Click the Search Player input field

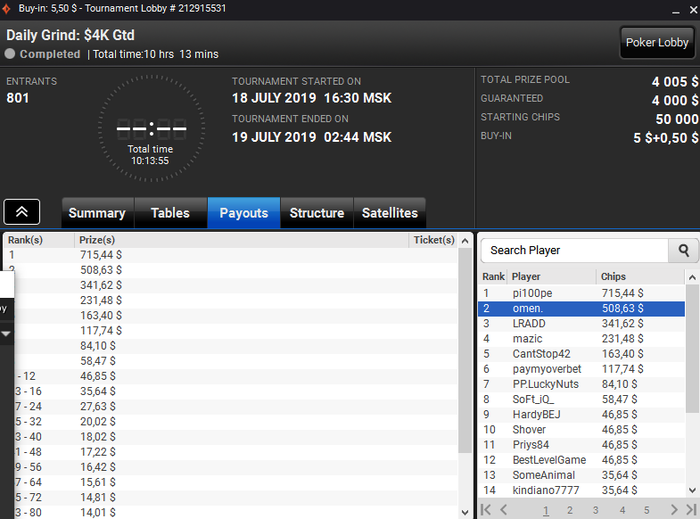[575, 250]
